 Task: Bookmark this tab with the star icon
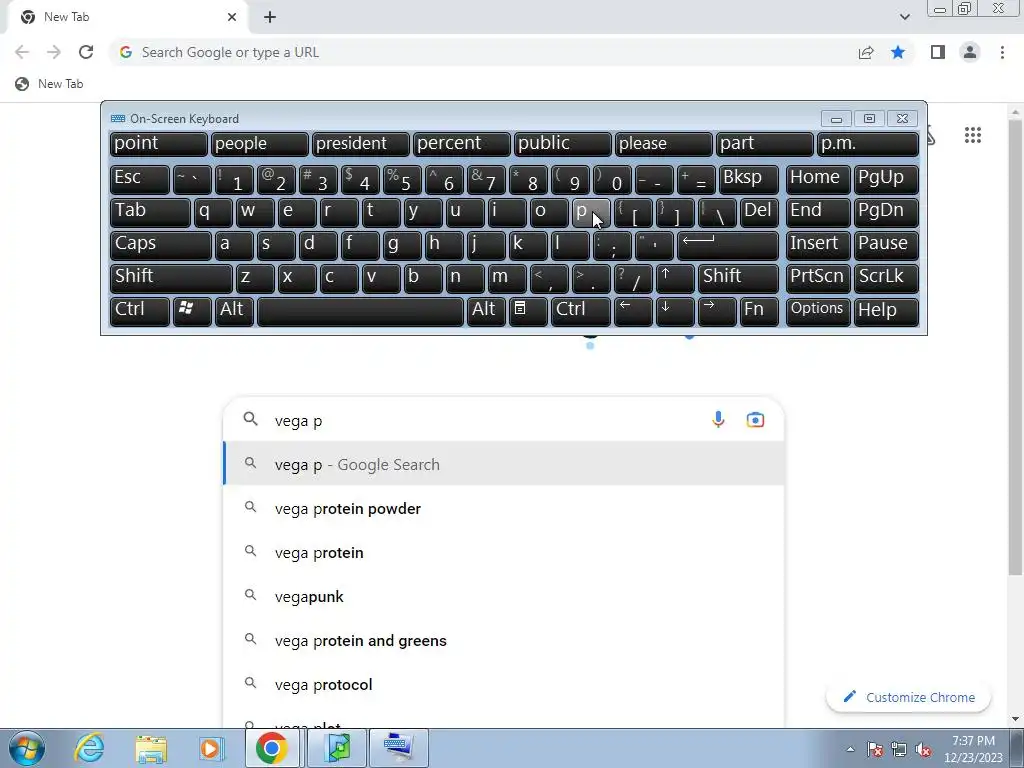coord(898,52)
